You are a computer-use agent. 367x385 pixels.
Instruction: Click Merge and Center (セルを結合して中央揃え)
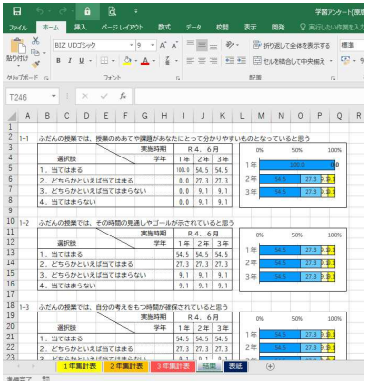coord(289,61)
